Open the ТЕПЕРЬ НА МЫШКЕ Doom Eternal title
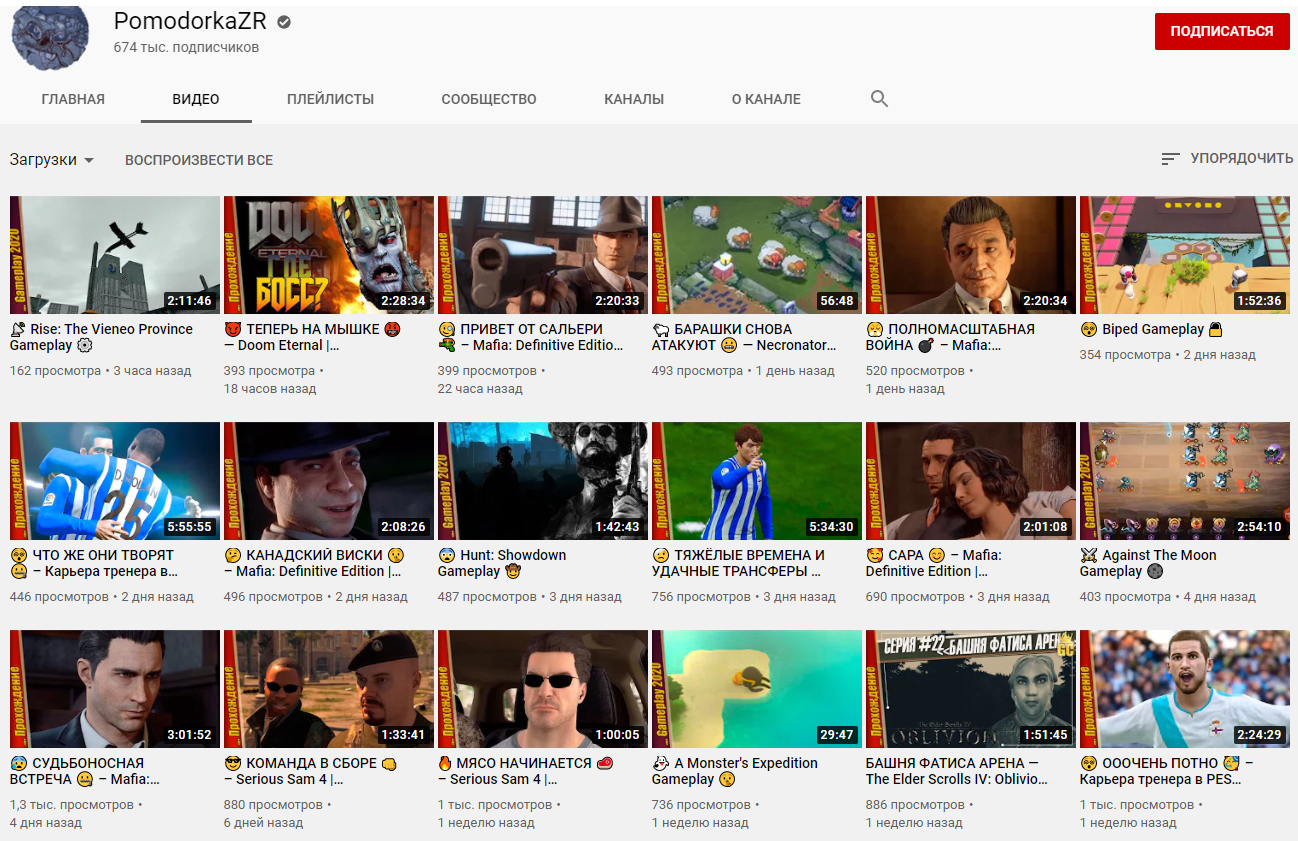The image size is (1298, 841). [313, 337]
